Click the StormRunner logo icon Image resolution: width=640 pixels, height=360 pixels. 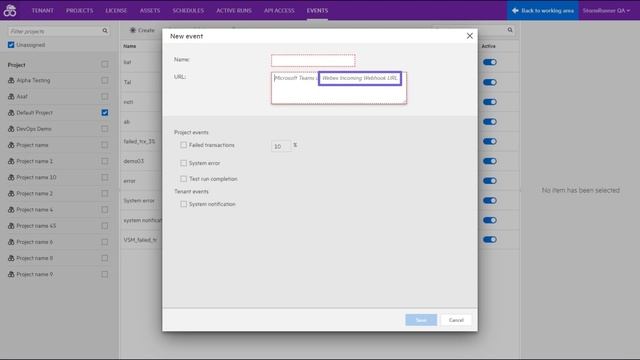10,10
